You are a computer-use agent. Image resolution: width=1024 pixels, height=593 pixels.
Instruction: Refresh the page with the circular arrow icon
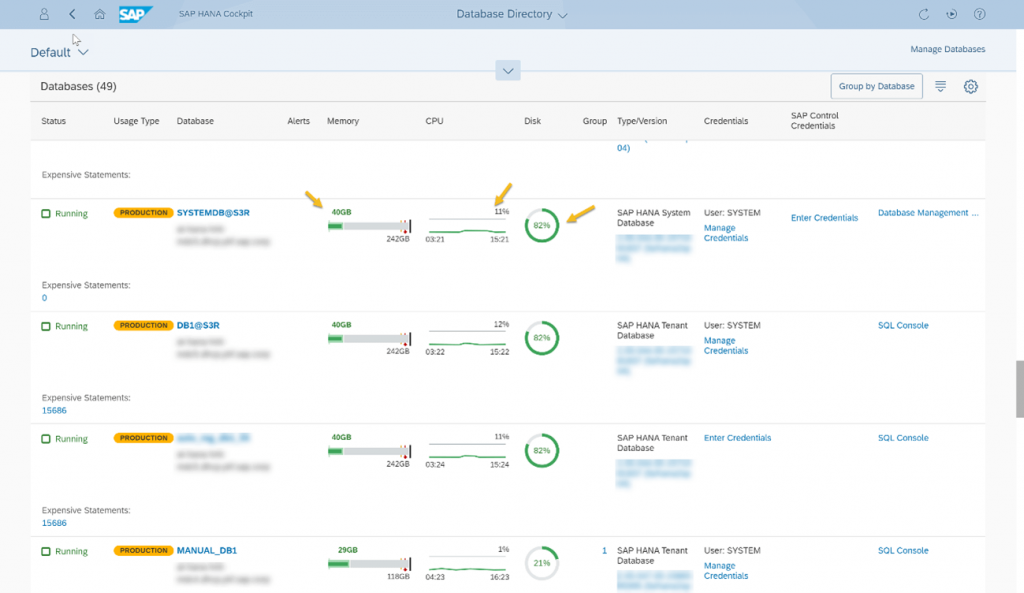923,14
